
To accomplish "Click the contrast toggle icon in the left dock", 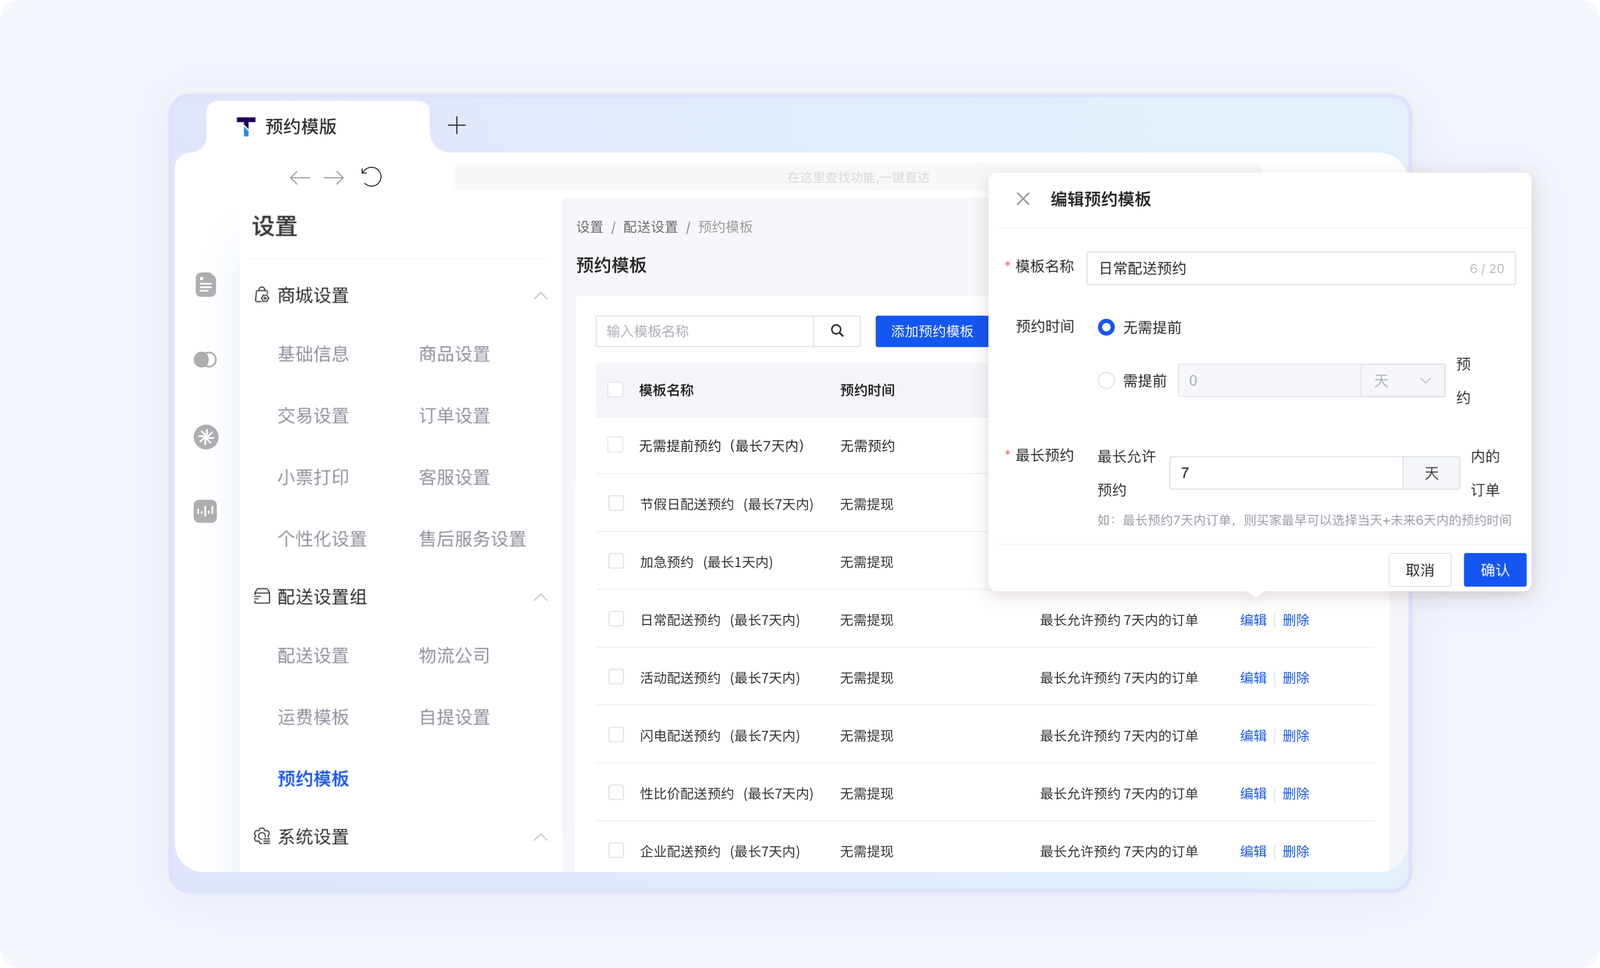I will click(x=206, y=359).
